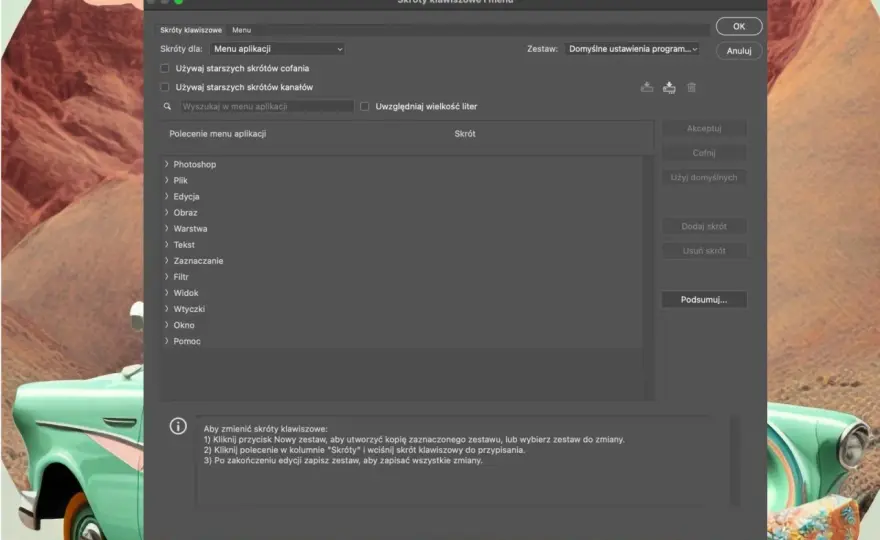The height and width of the screenshot is (540, 880).
Task: Check Uwzględniaj wielkość liter option
Action: coord(365,106)
